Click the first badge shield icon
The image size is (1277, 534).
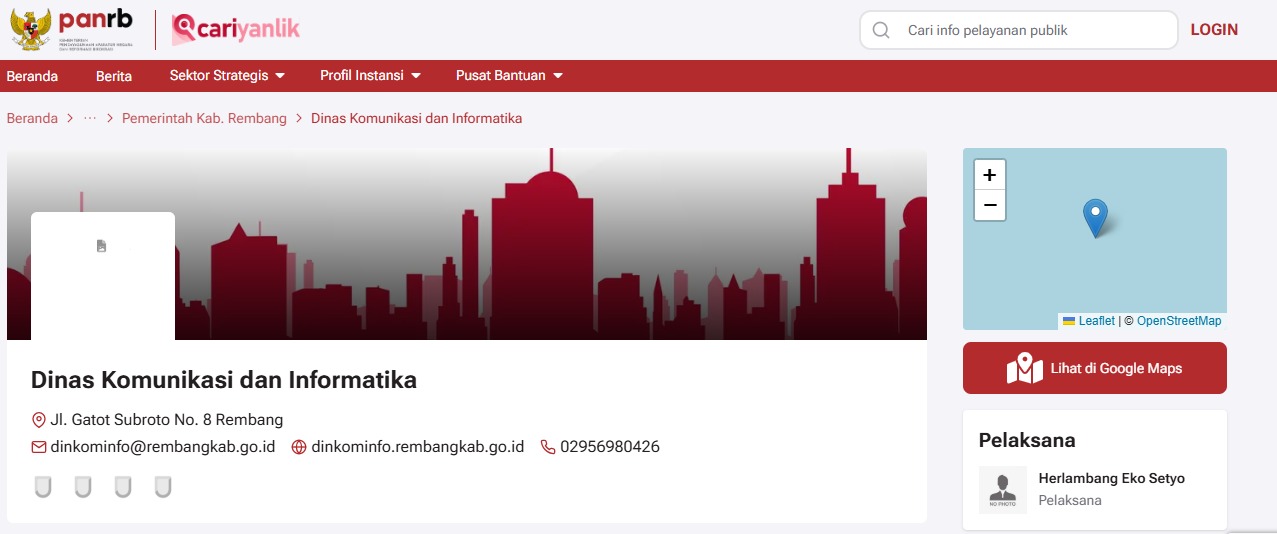(x=42, y=487)
